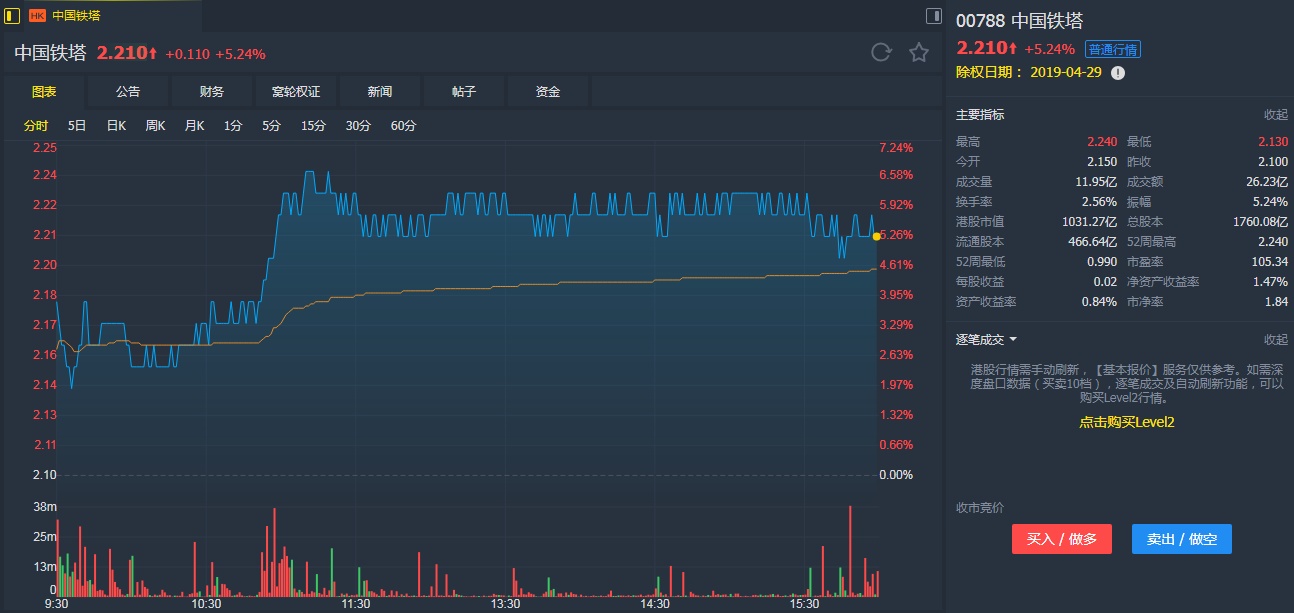1294x613 pixels.
Task: Collapse the 主要指标 section via 收起
Action: coord(1275,115)
